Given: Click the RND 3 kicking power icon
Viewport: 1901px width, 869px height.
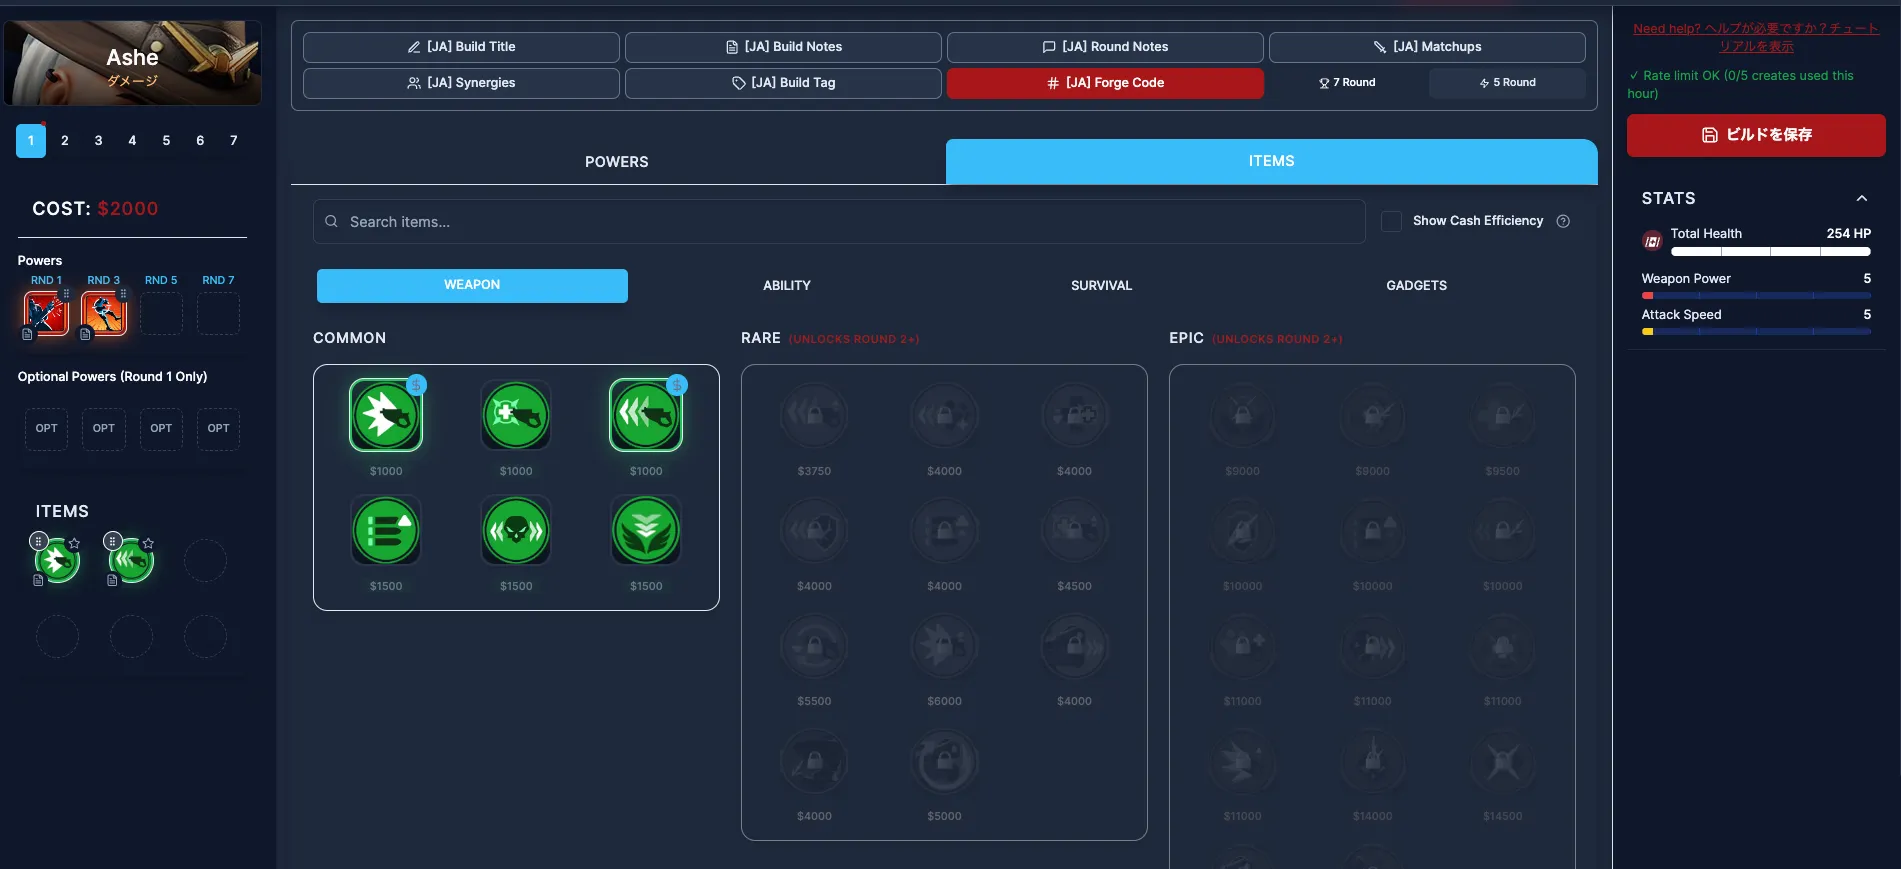Looking at the screenshot, I should pyautogui.click(x=104, y=314).
